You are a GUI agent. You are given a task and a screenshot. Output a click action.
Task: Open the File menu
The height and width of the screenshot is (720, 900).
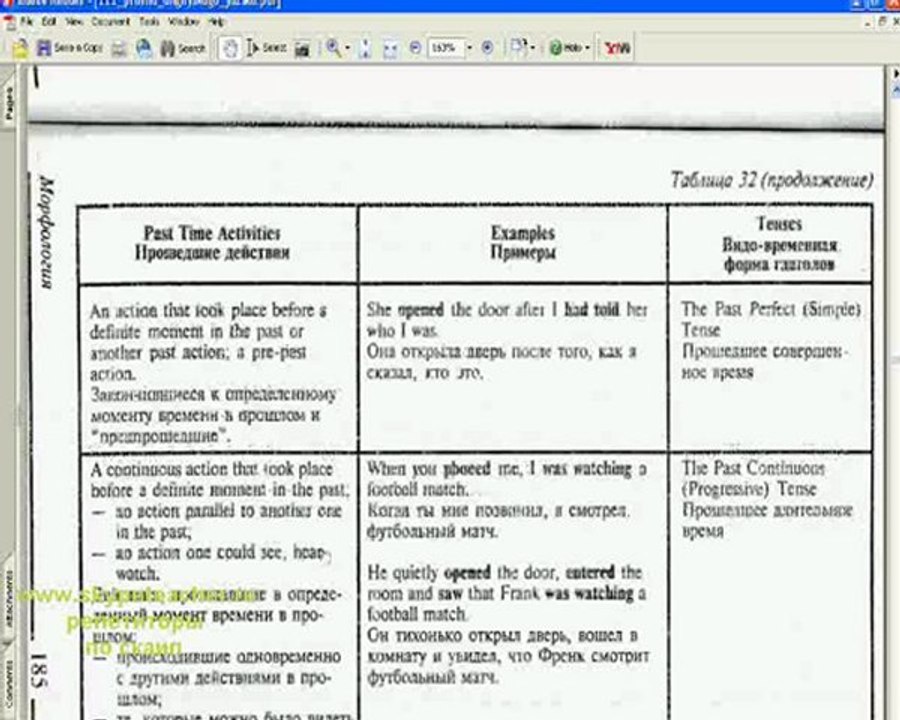tap(27, 22)
